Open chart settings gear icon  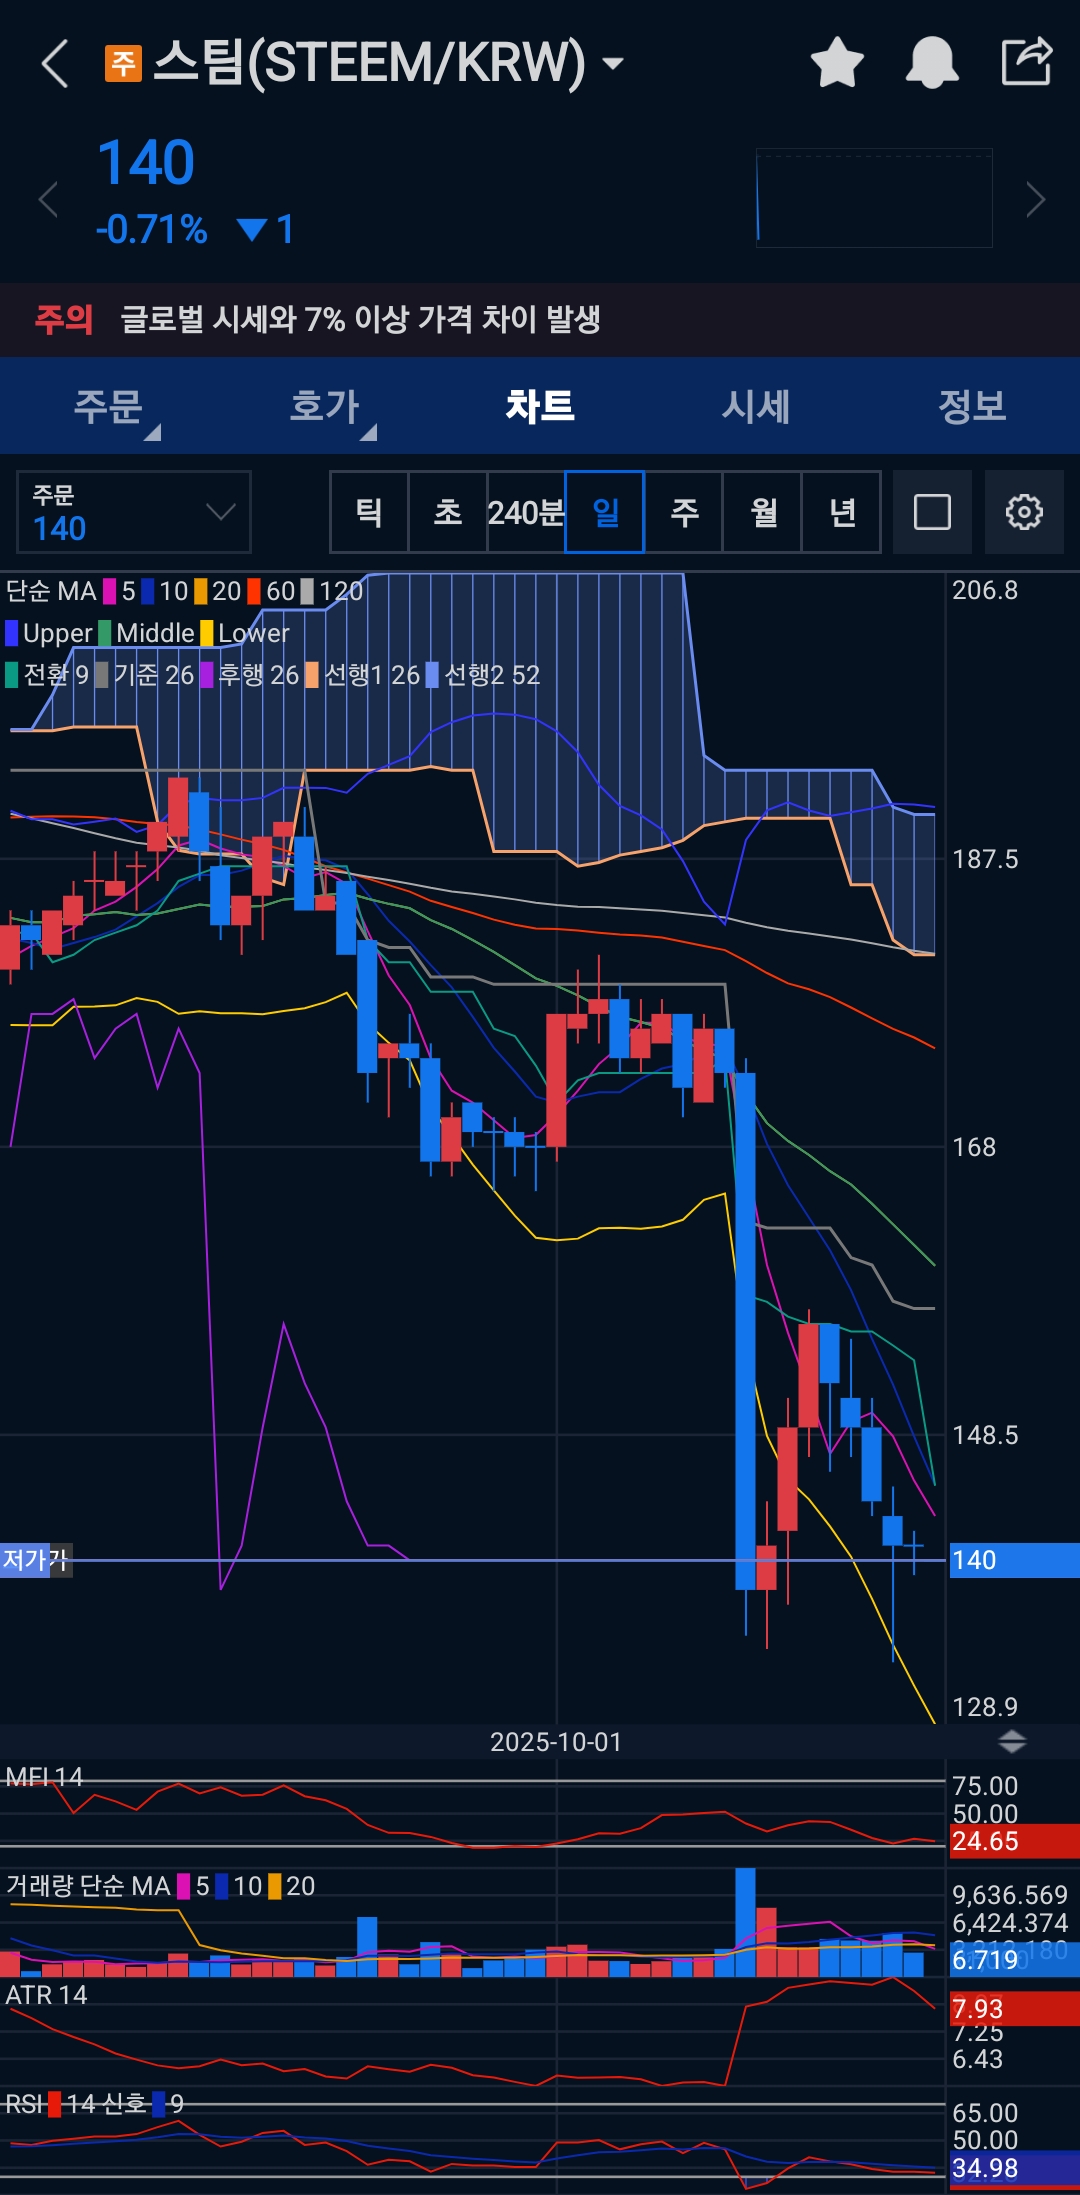pyautogui.click(x=1024, y=512)
